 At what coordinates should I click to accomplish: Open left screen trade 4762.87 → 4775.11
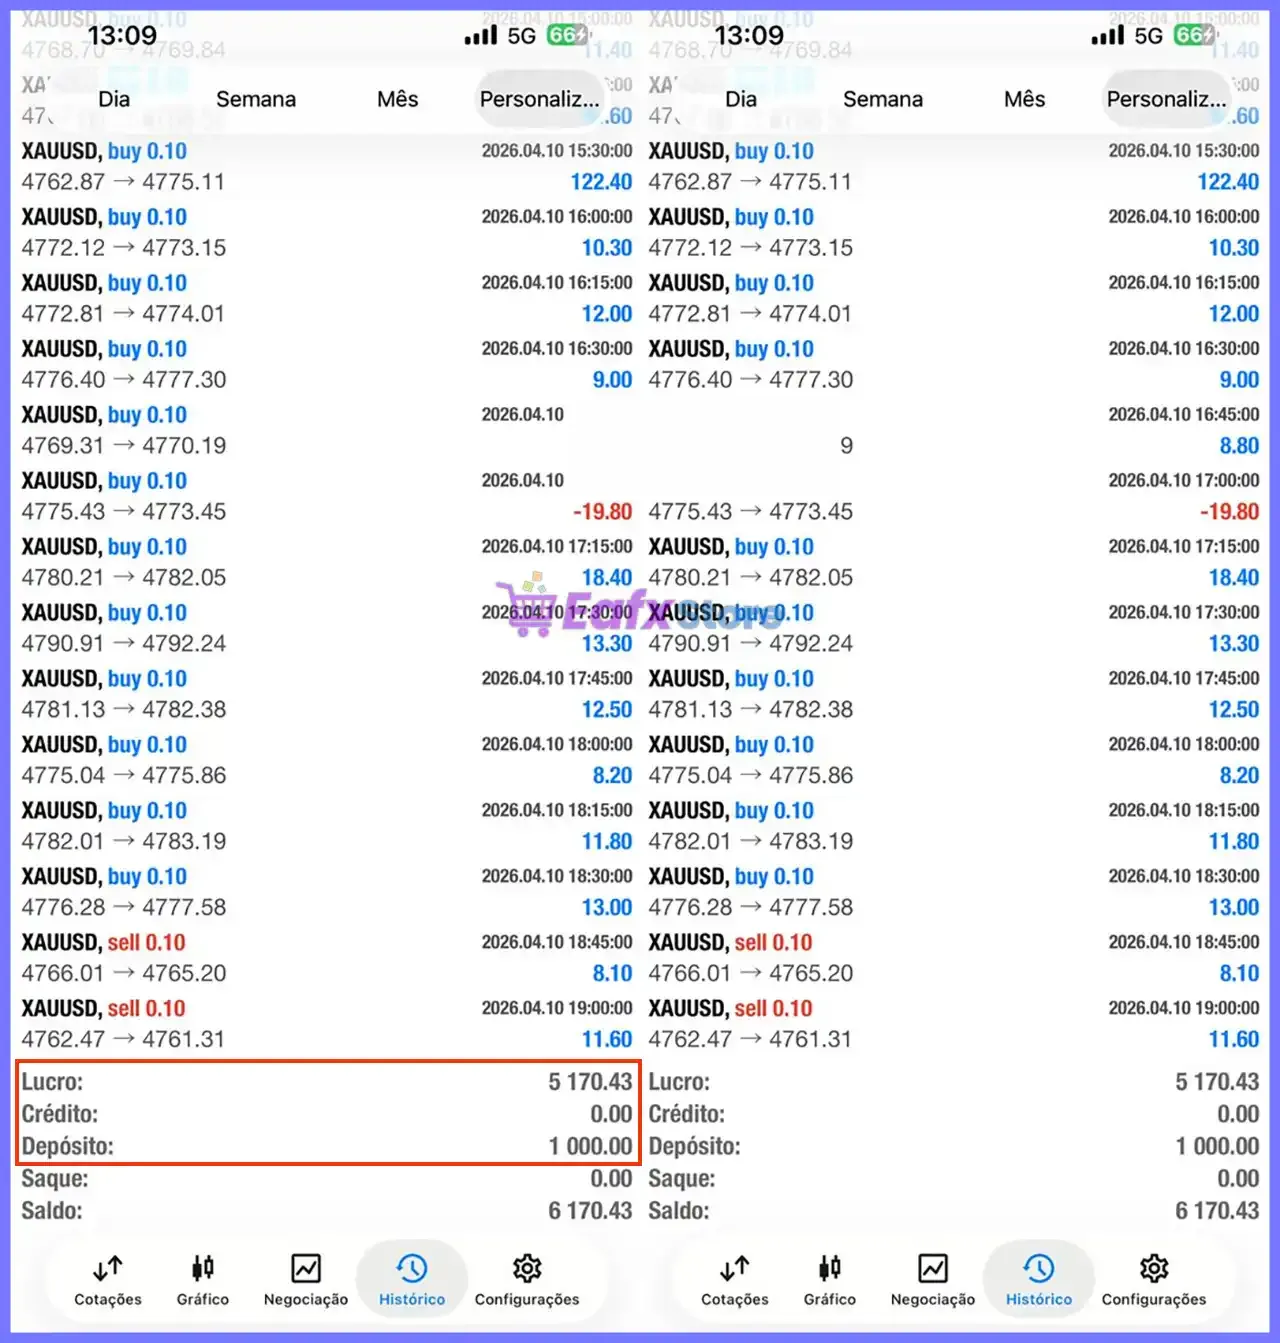coord(123,182)
